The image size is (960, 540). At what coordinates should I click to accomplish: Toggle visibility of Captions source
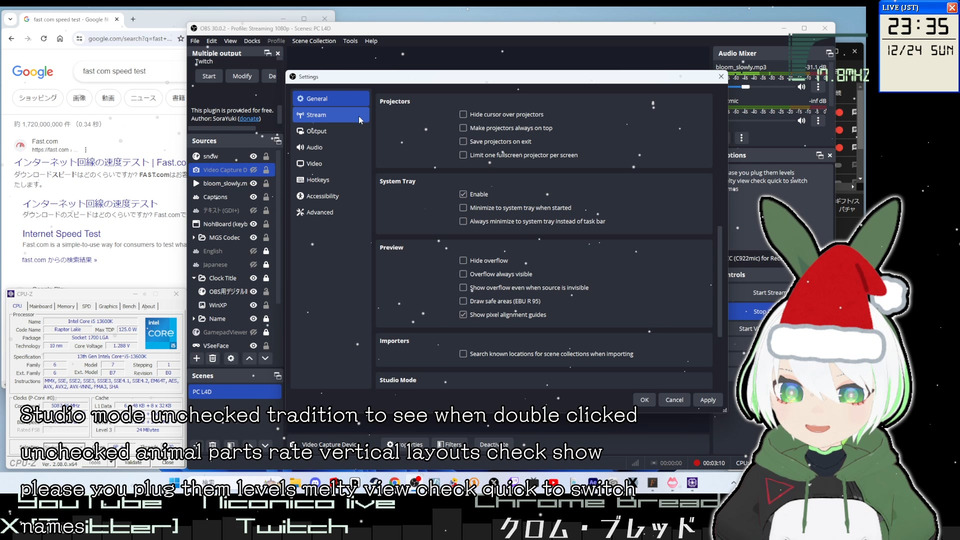(253, 197)
